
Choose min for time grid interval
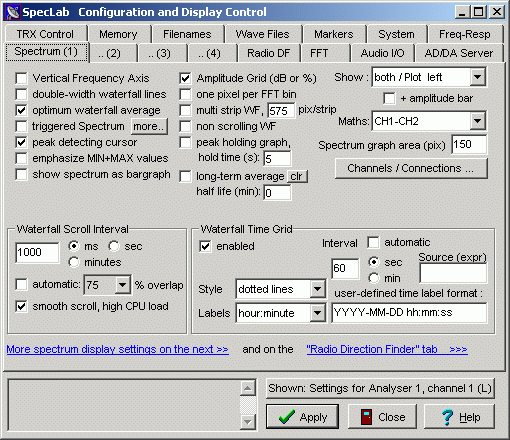pos(374,278)
